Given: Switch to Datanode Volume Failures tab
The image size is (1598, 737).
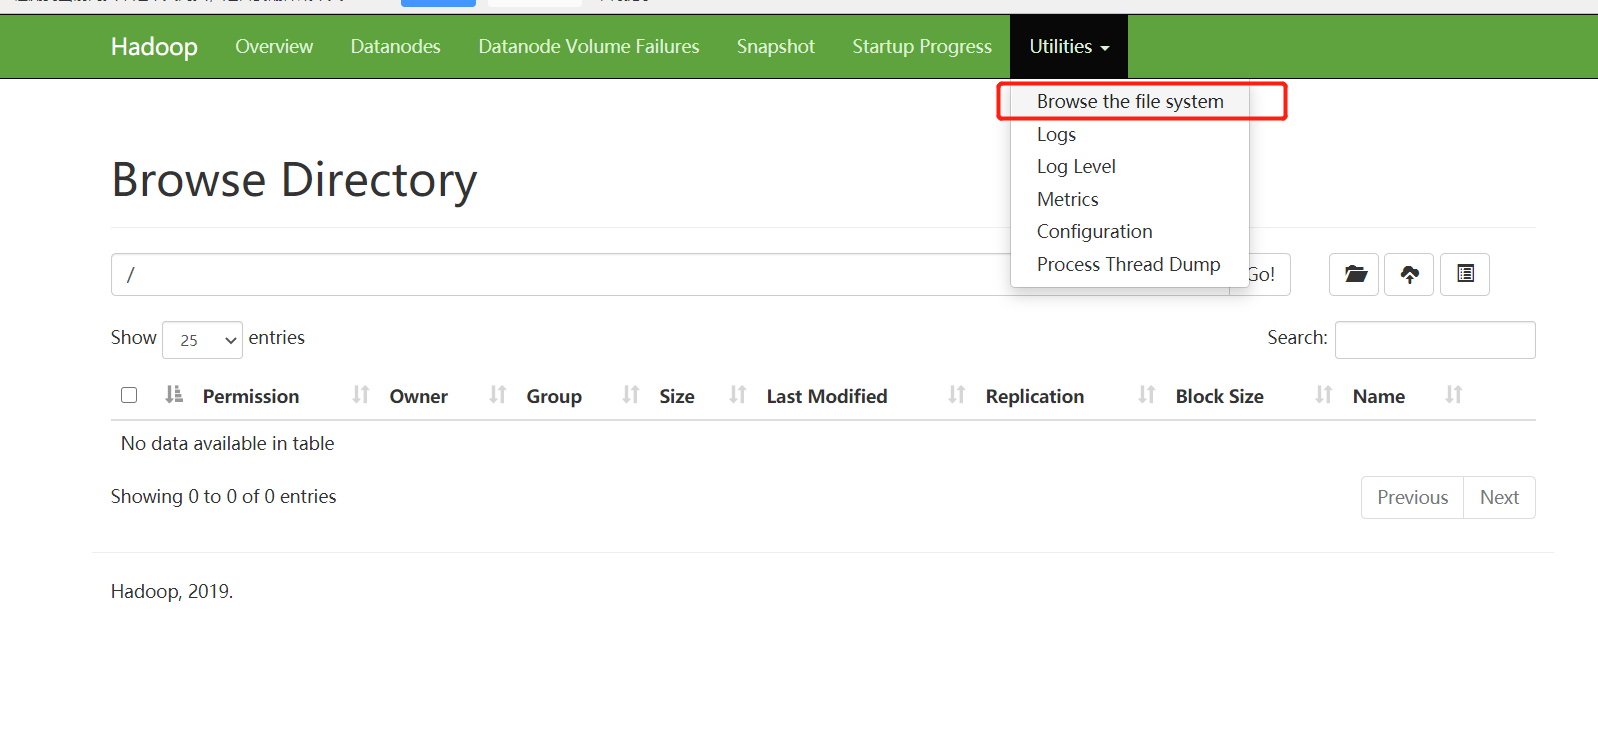Looking at the screenshot, I should pos(589,47).
